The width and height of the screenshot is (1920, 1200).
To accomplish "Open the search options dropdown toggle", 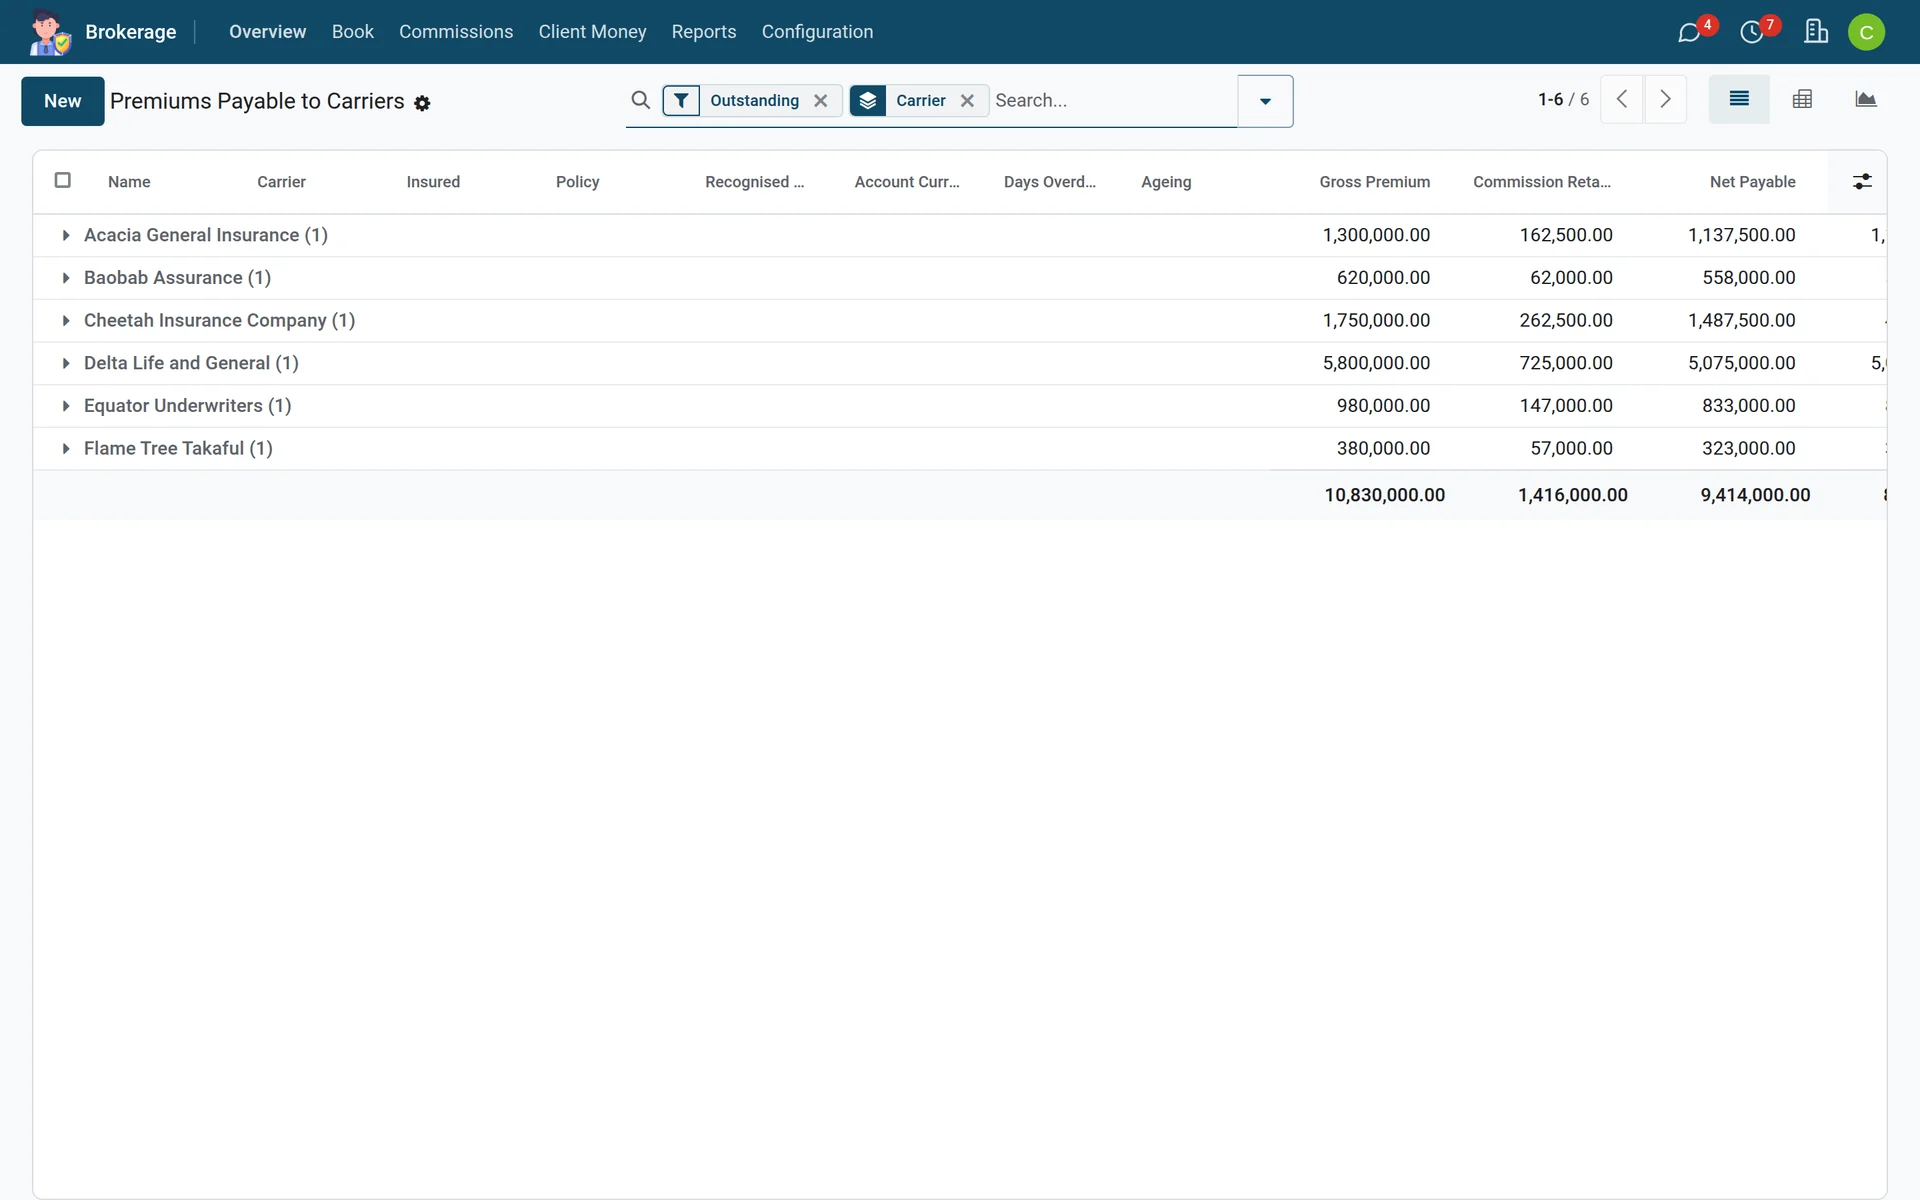I will 1265,101.
